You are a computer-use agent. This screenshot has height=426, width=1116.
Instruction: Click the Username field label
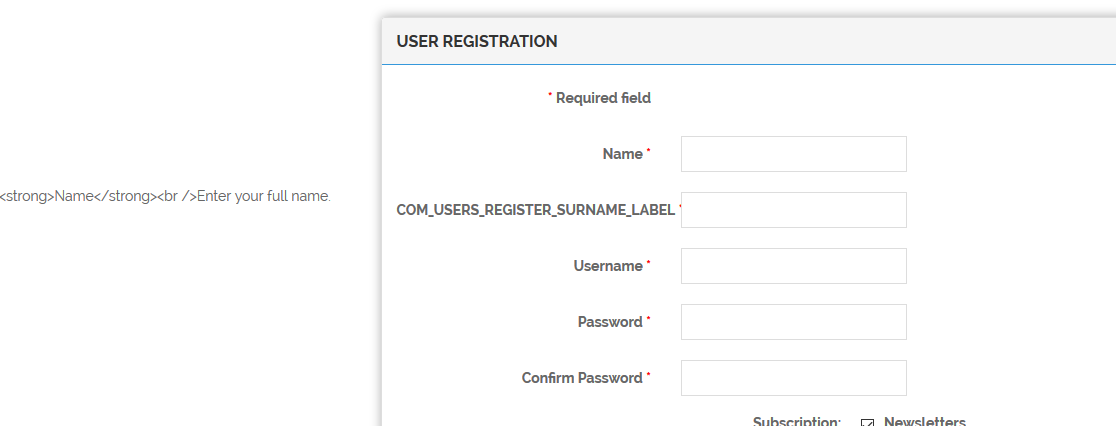click(x=607, y=266)
